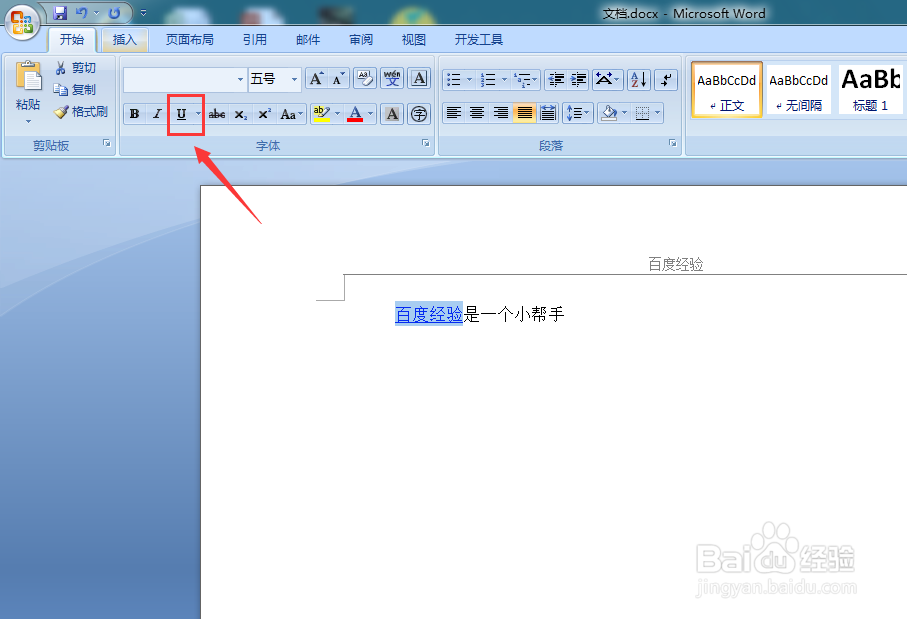Justify the text
Image resolution: width=907 pixels, height=619 pixels.
525,113
